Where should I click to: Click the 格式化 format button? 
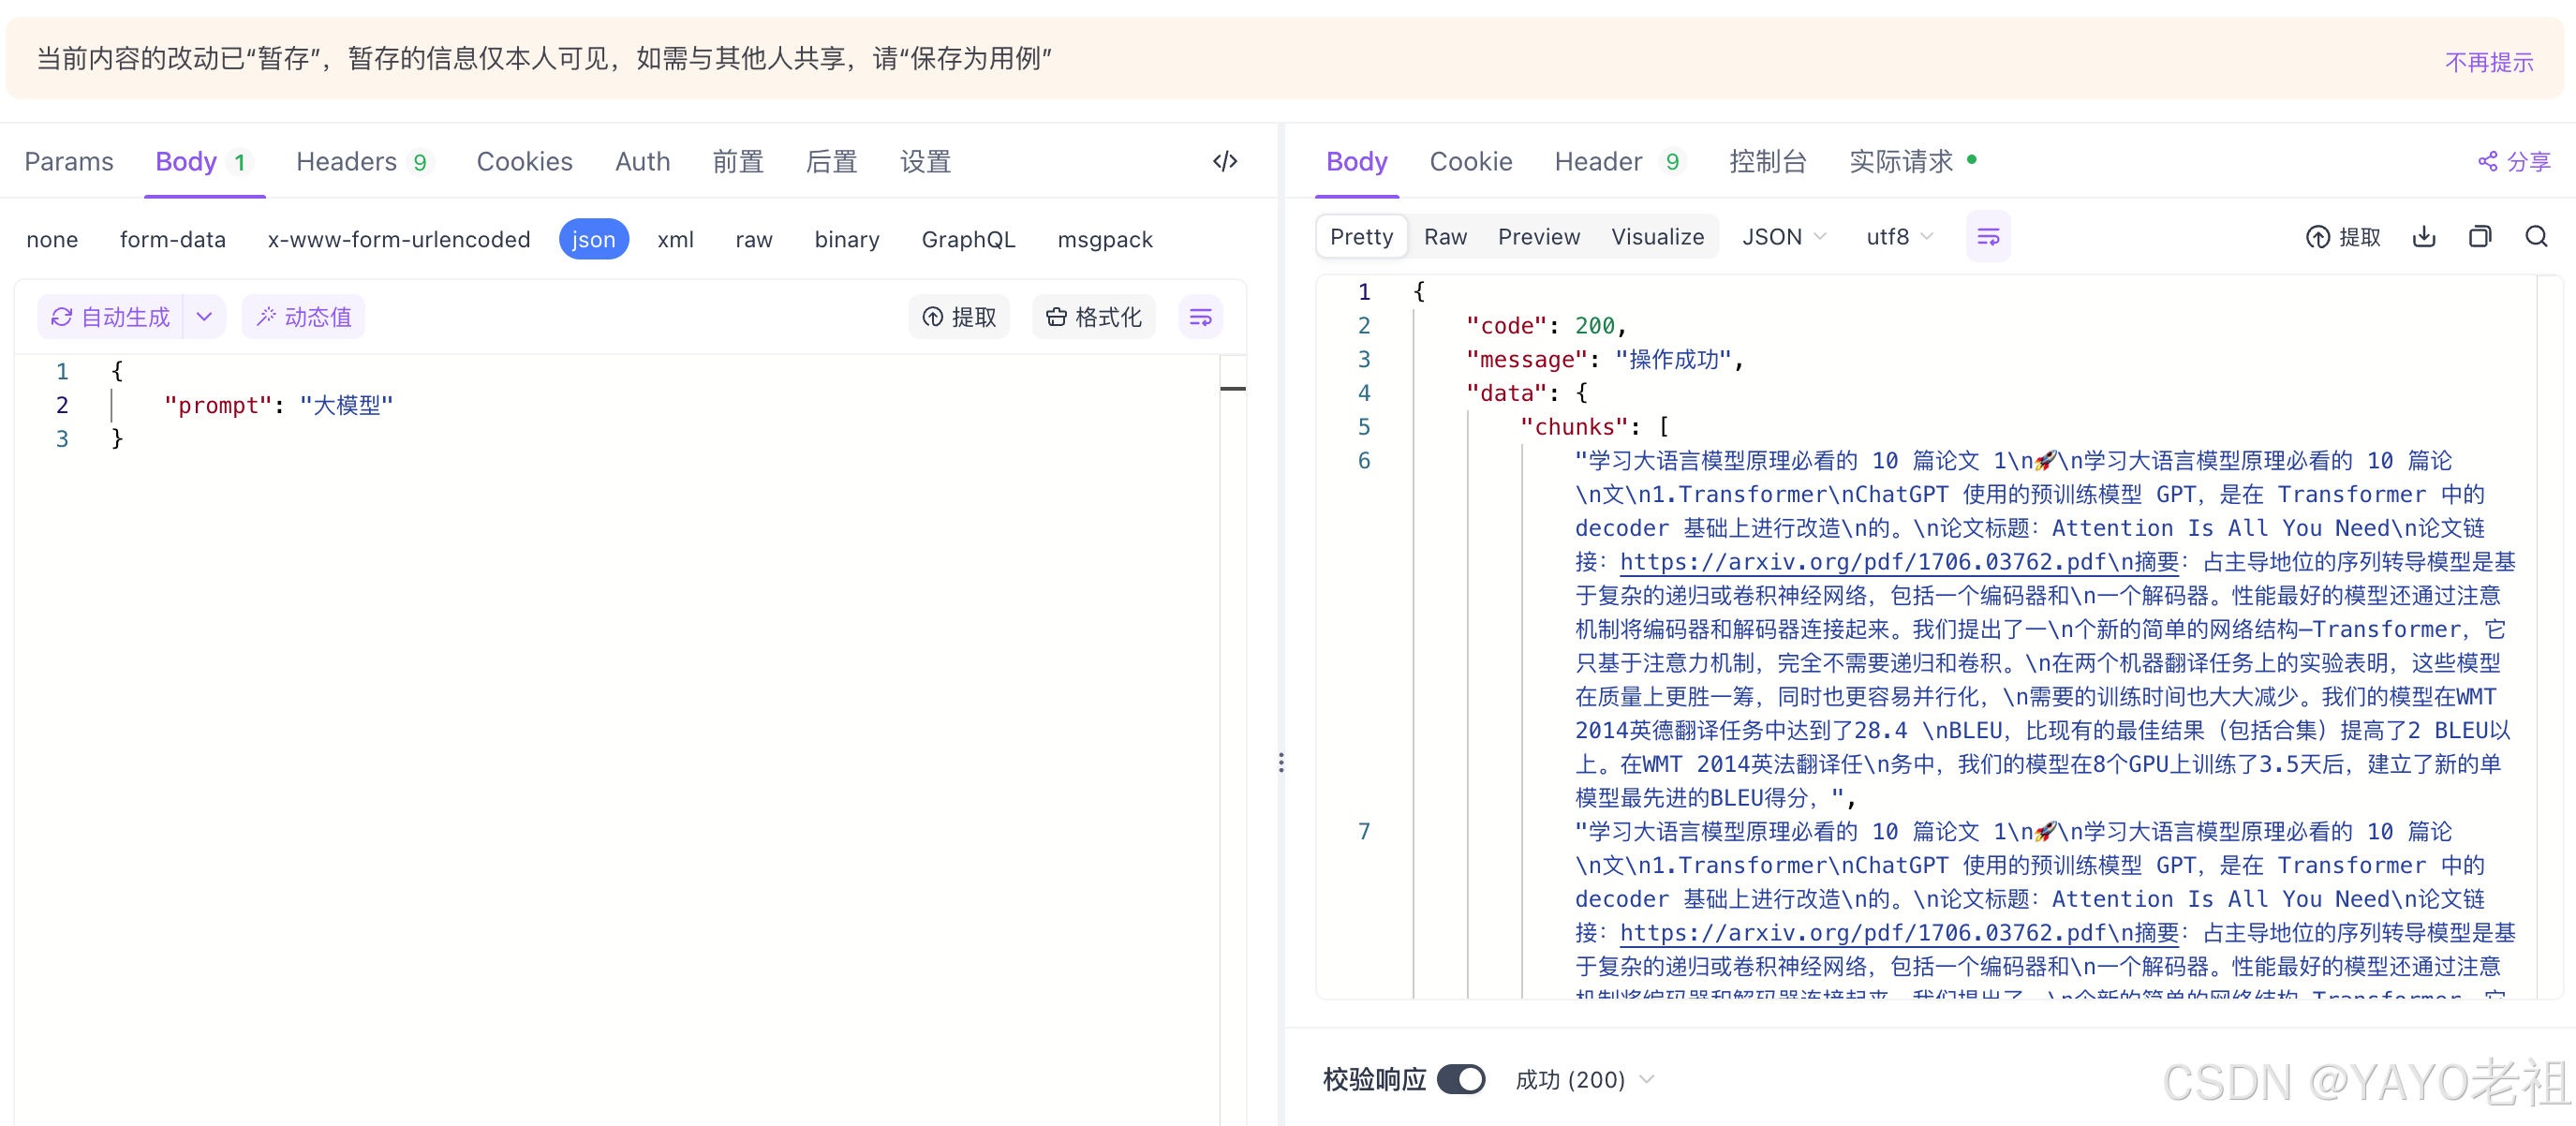(x=1093, y=317)
